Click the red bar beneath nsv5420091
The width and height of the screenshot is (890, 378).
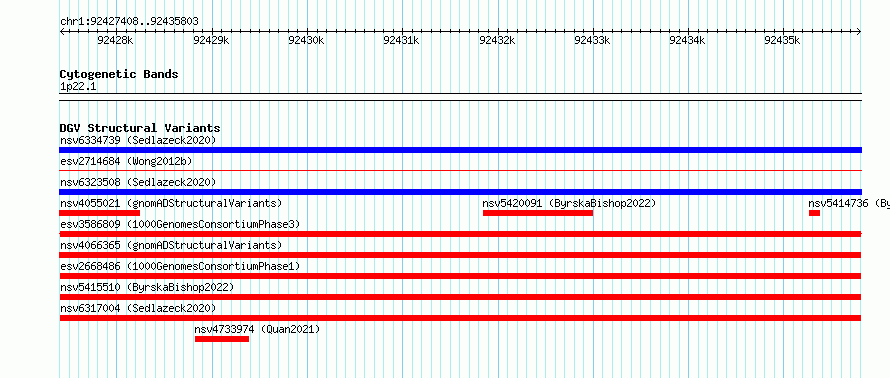[x=538, y=213]
